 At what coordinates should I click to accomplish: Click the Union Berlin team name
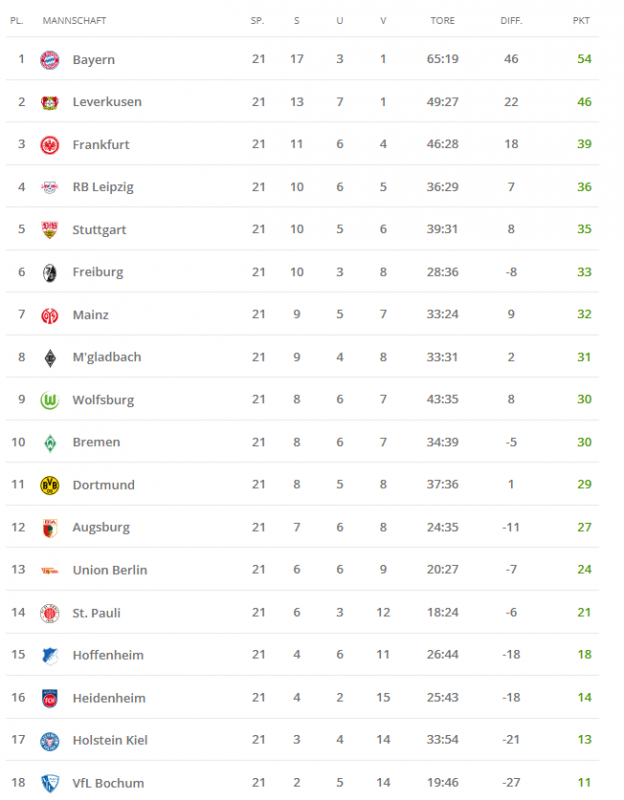[109, 570]
